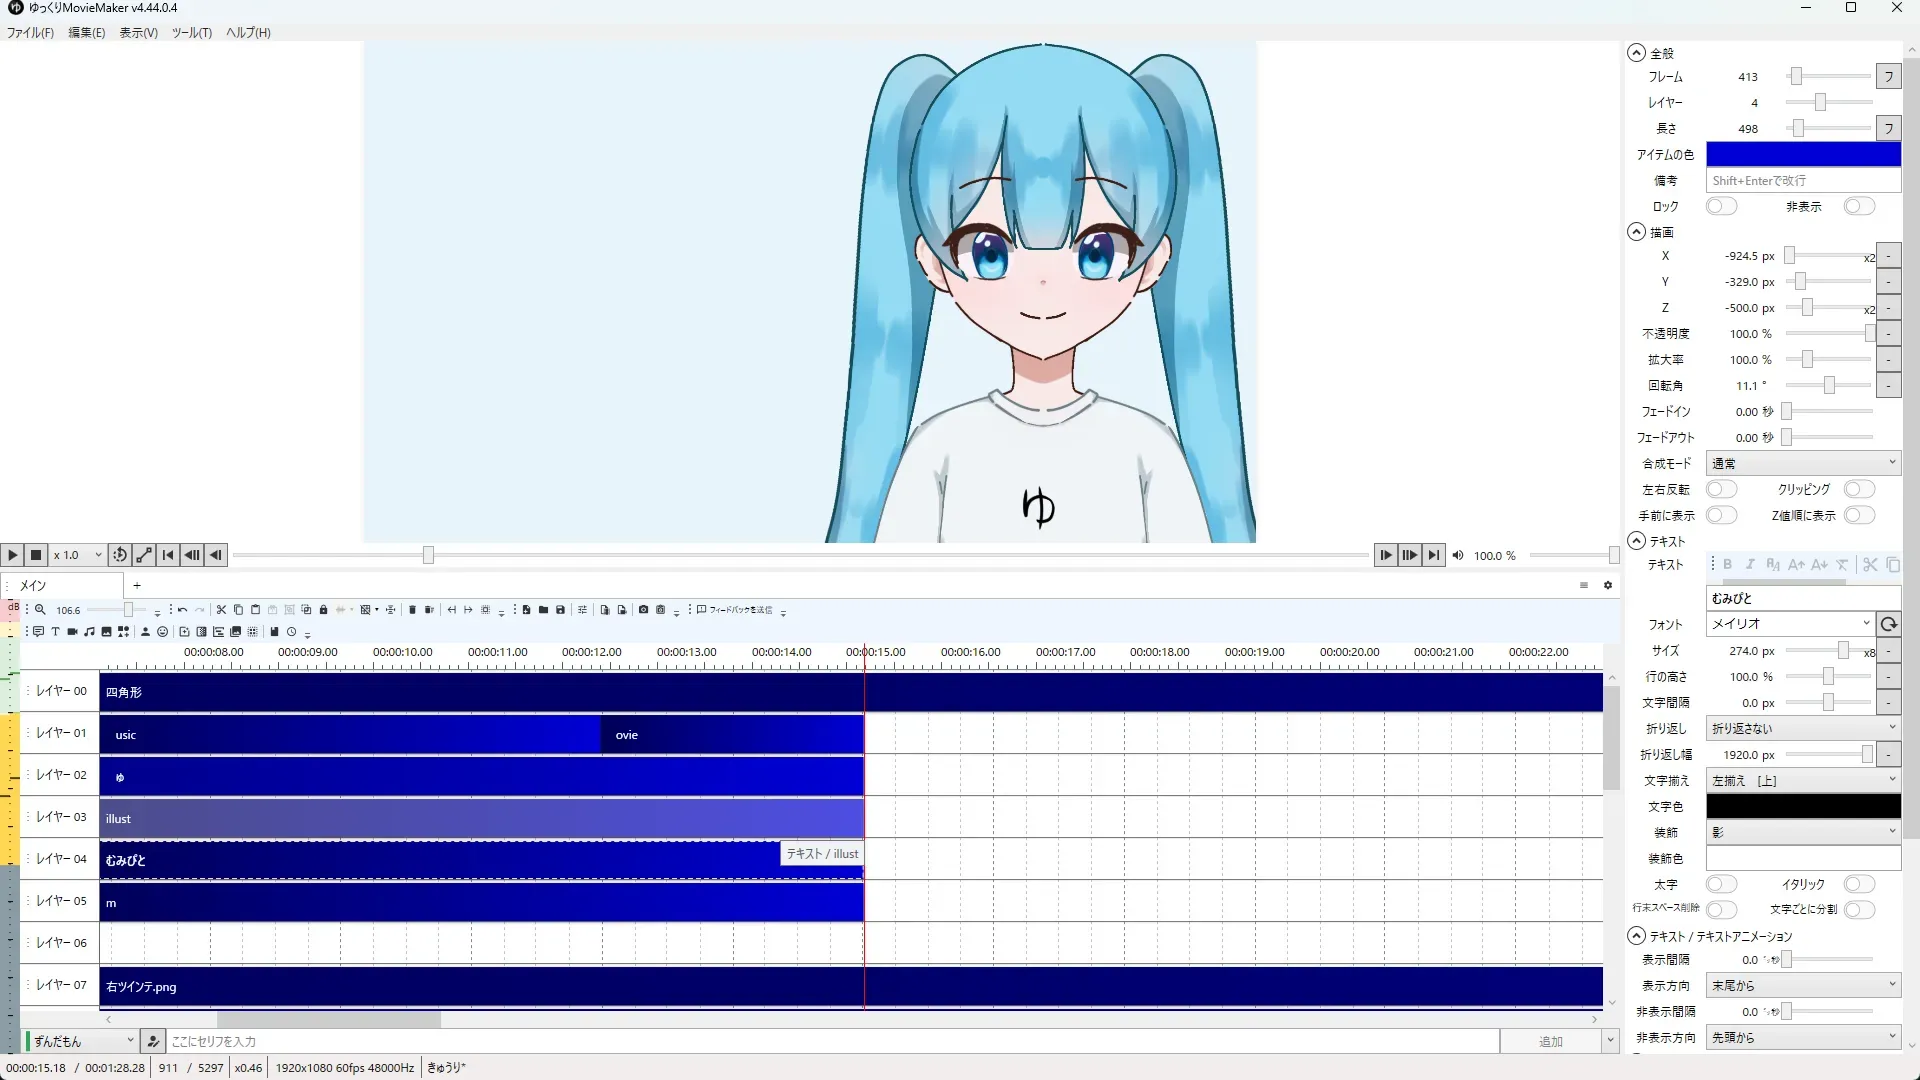Open the 合成モード blend mode dropdown
Screen dimensions: 1920x1080
(x=1802, y=463)
